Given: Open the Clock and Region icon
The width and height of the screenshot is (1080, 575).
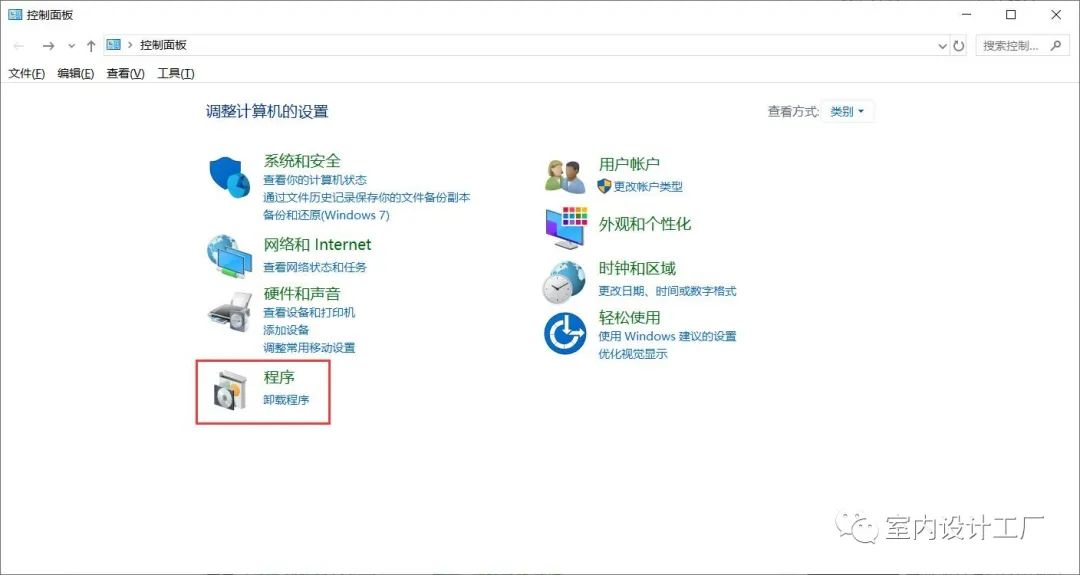Looking at the screenshot, I should [563, 282].
